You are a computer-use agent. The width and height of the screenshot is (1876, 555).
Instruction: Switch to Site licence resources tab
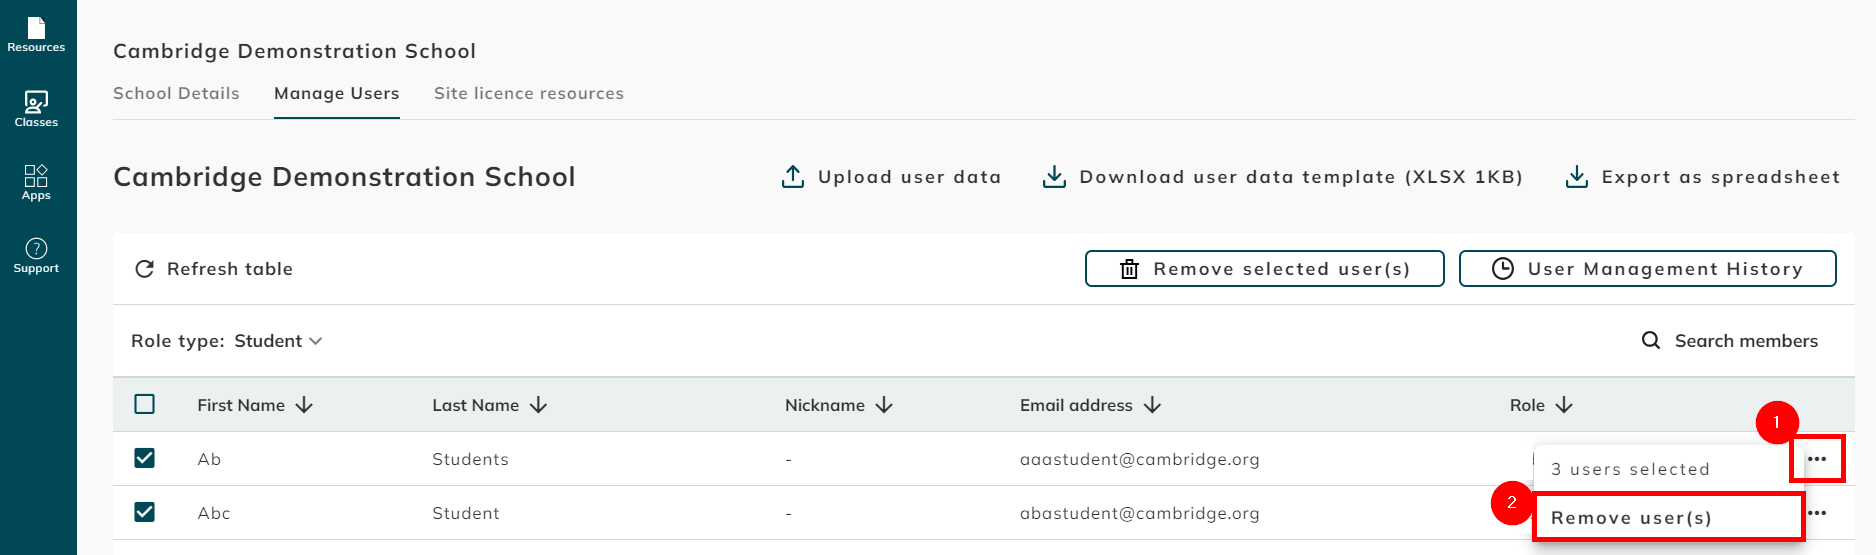click(528, 93)
